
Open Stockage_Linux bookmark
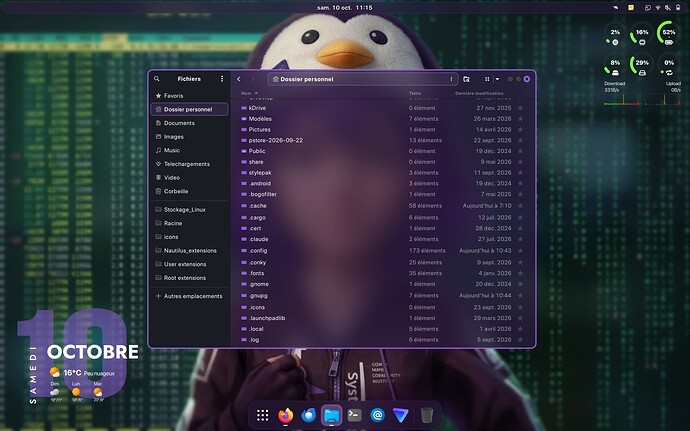190,210
